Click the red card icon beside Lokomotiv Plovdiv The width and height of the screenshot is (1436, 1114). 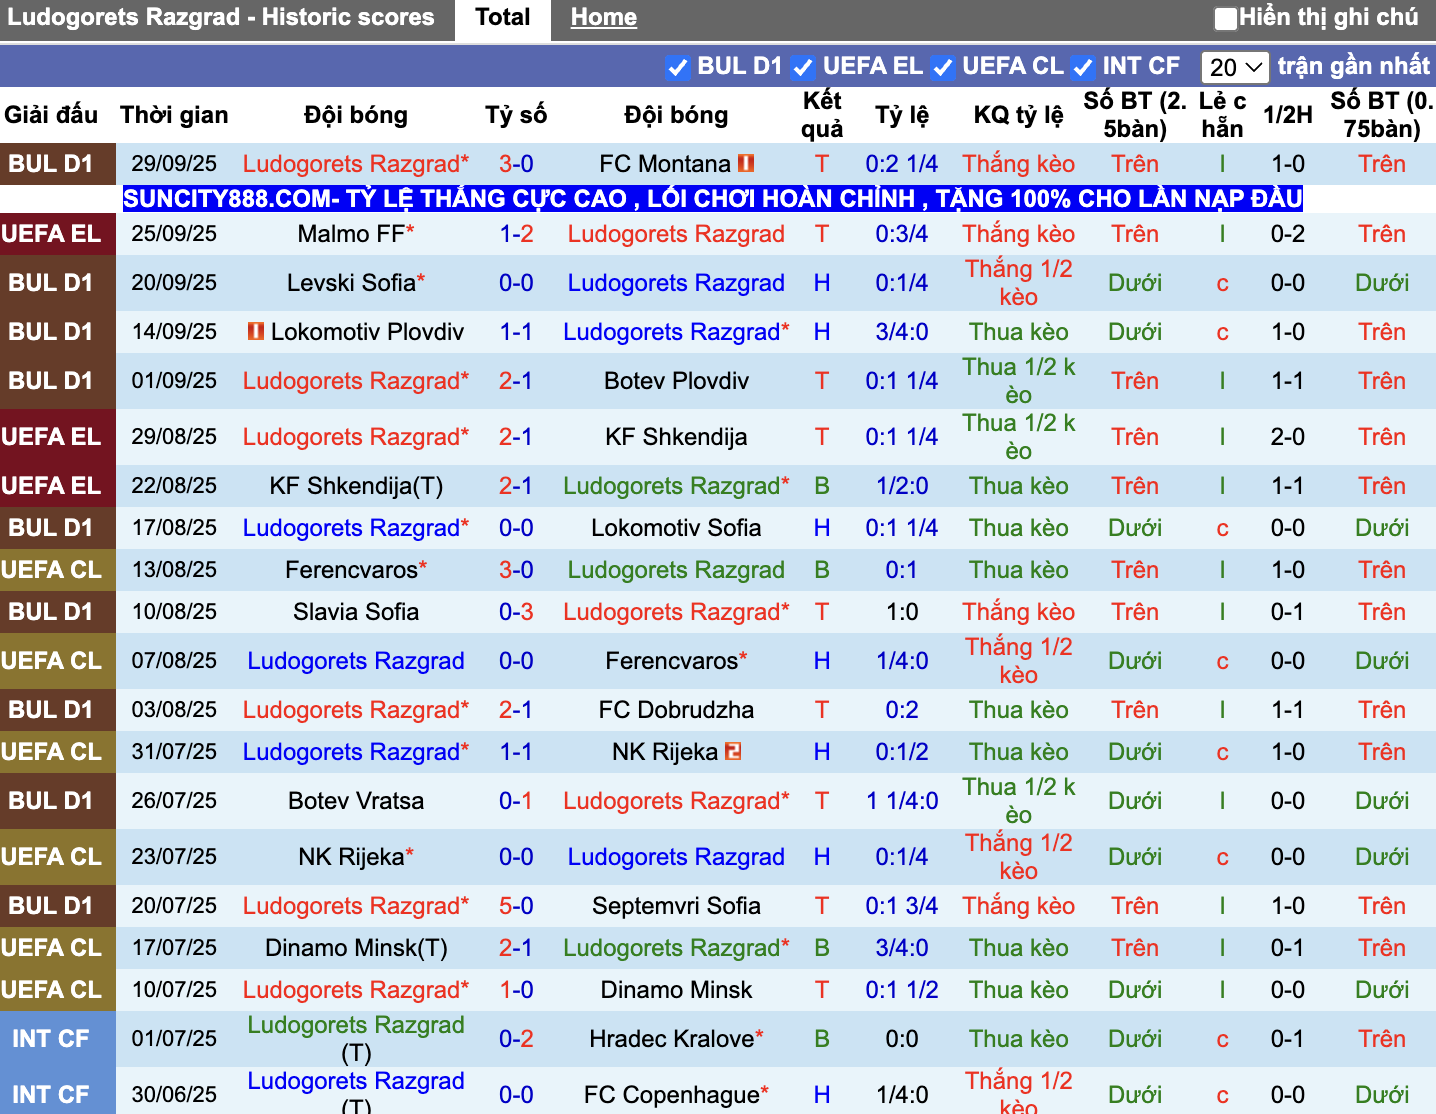[x=256, y=331]
